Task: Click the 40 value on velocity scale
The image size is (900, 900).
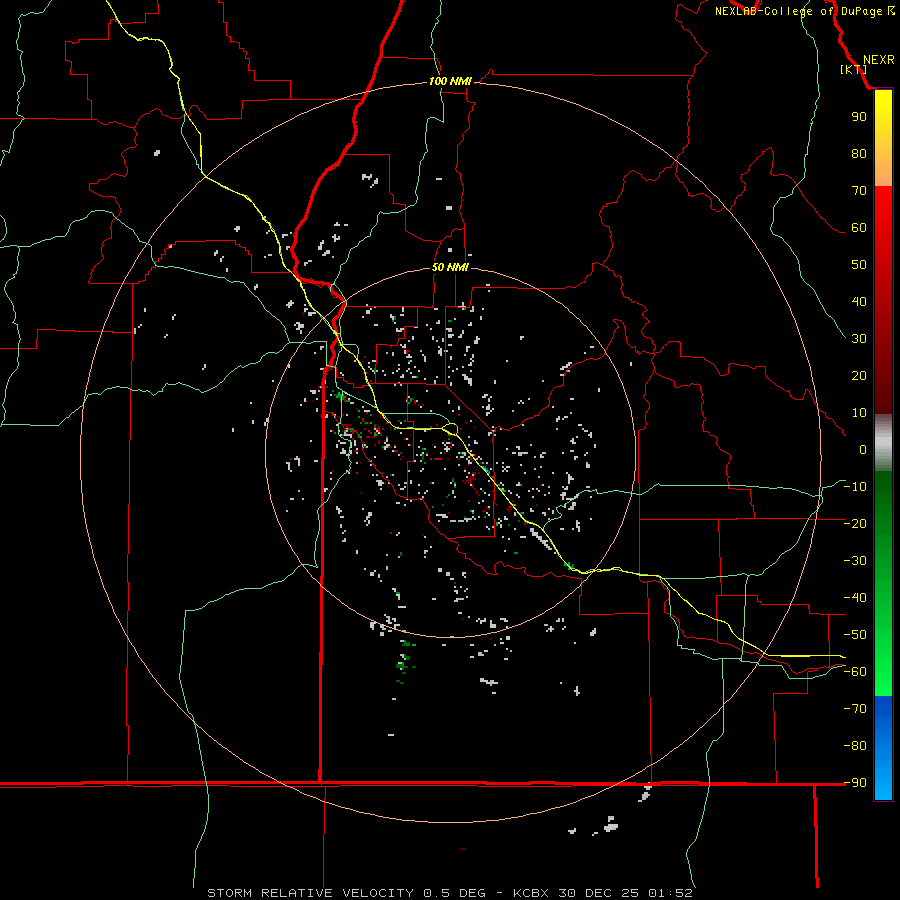Action: point(859,301)
